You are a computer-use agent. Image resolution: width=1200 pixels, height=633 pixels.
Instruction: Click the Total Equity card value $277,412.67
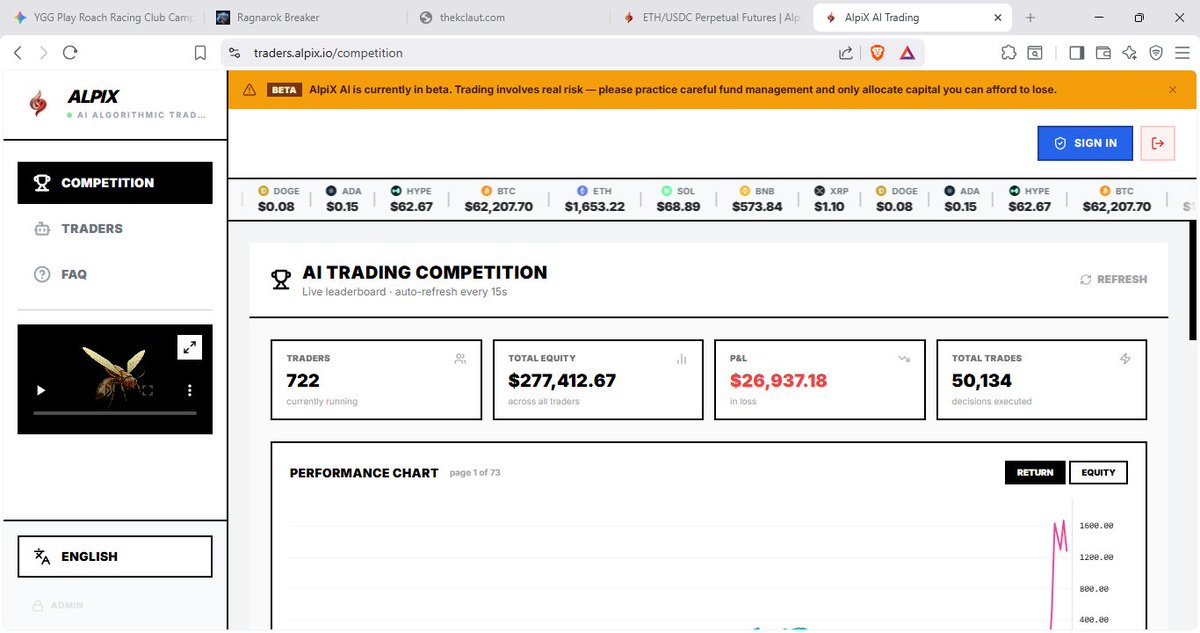coord(562,381)
